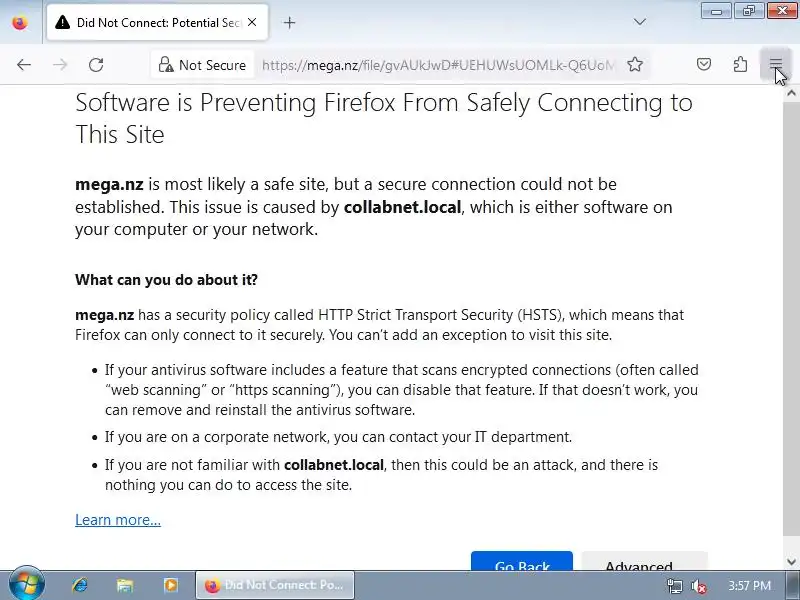Close the Did Not Connect tab
Image resolution: width=800 pixels, height=600 pixels.
pos(251,22)
